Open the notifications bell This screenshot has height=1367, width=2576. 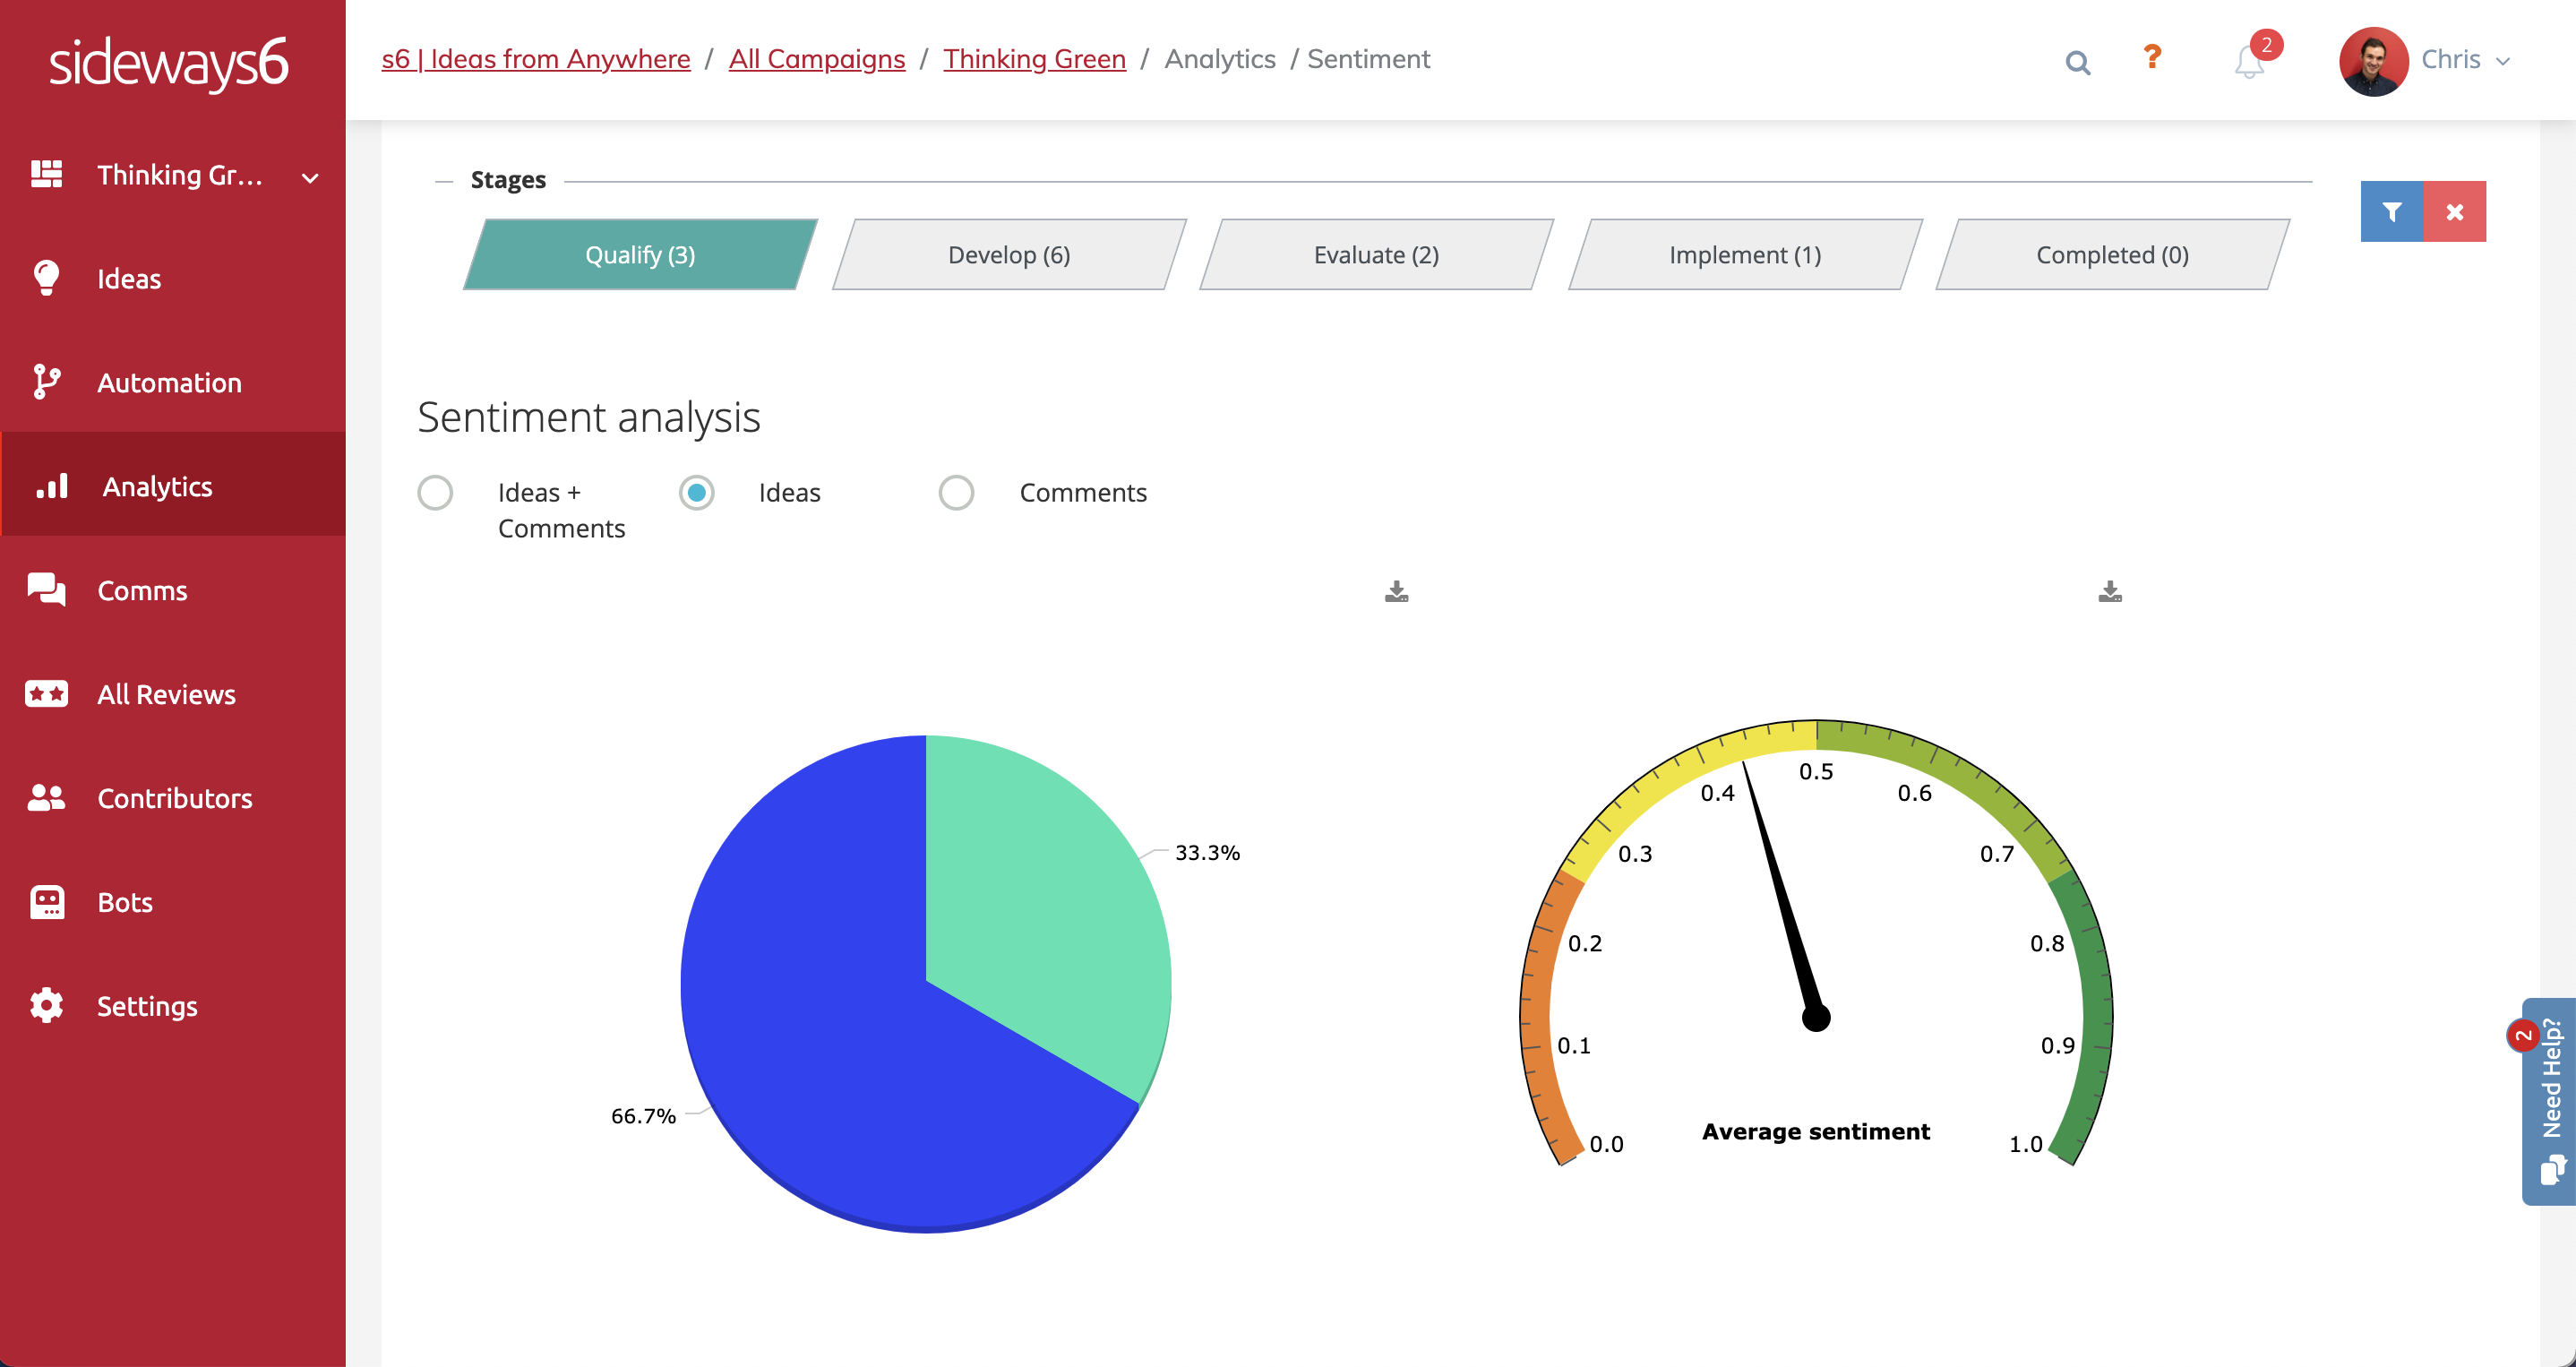click(2249, 62)
